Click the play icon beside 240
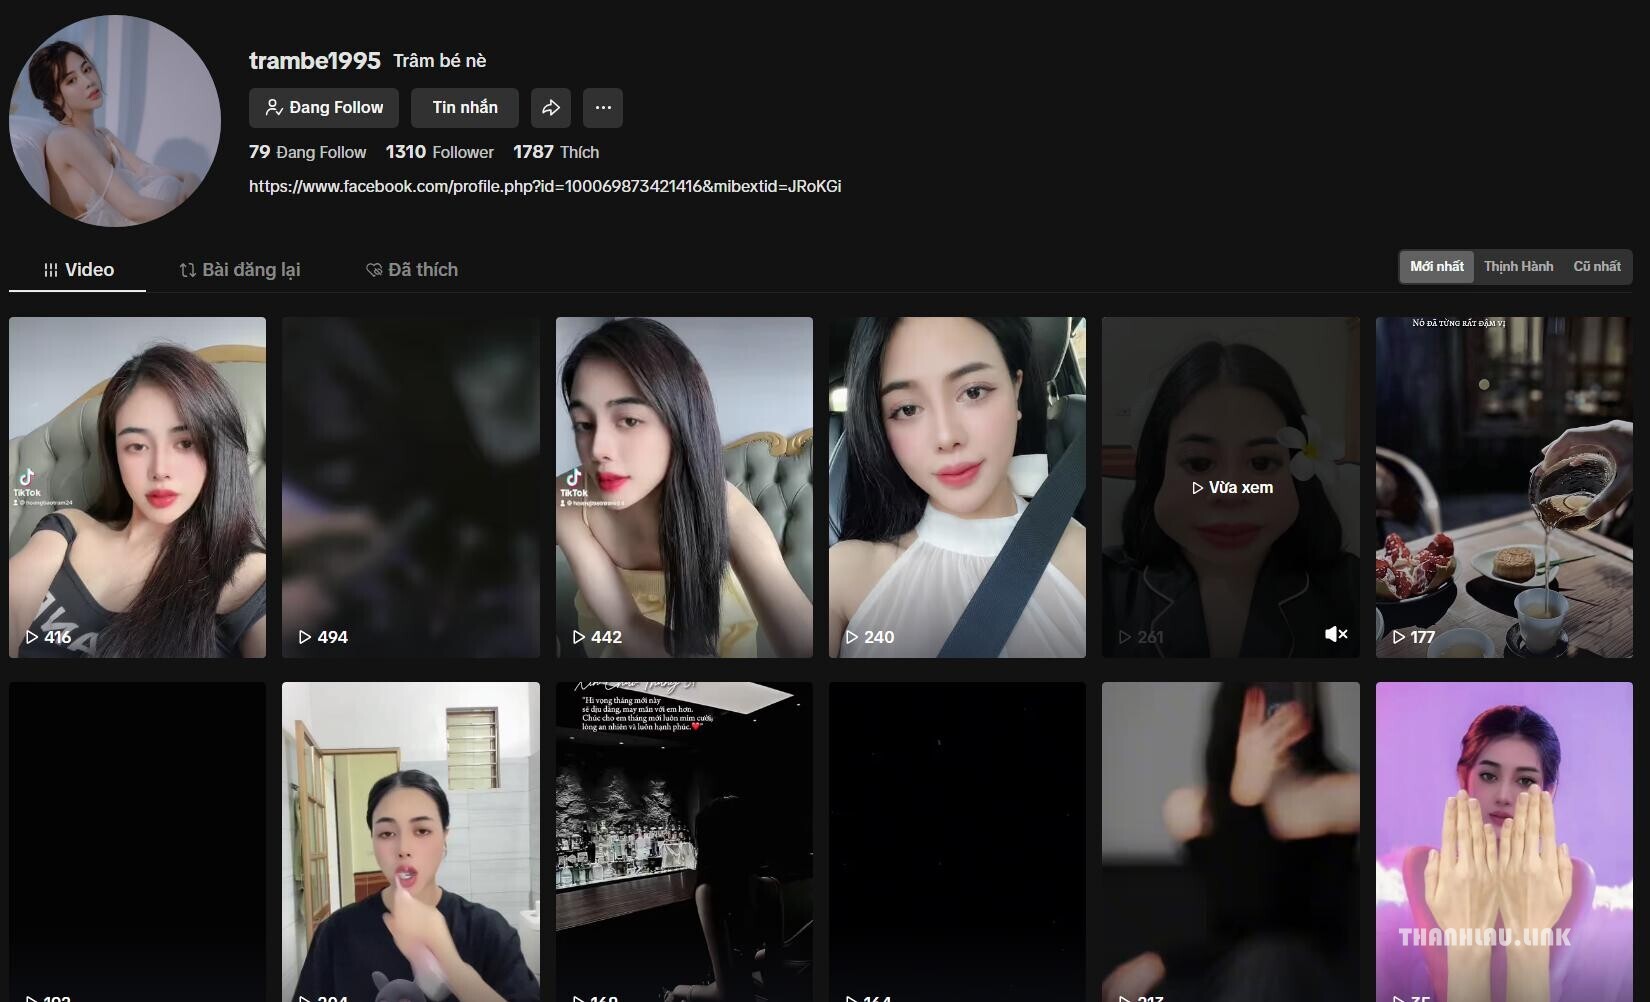 (852, 637)
